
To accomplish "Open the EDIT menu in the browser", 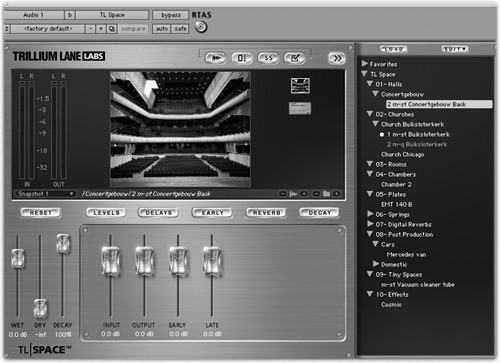I will click(x=455, y=49).
